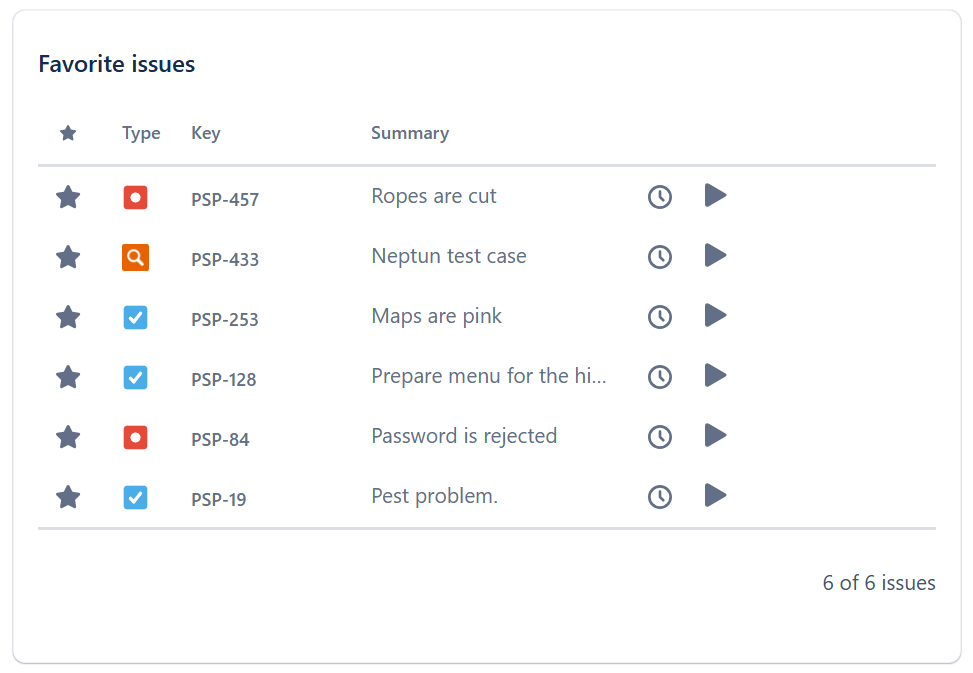Image resolution: width=973 pixels, height=673 pixels.
Task: Open the issue key PSP-253
Action: point(225,320)
